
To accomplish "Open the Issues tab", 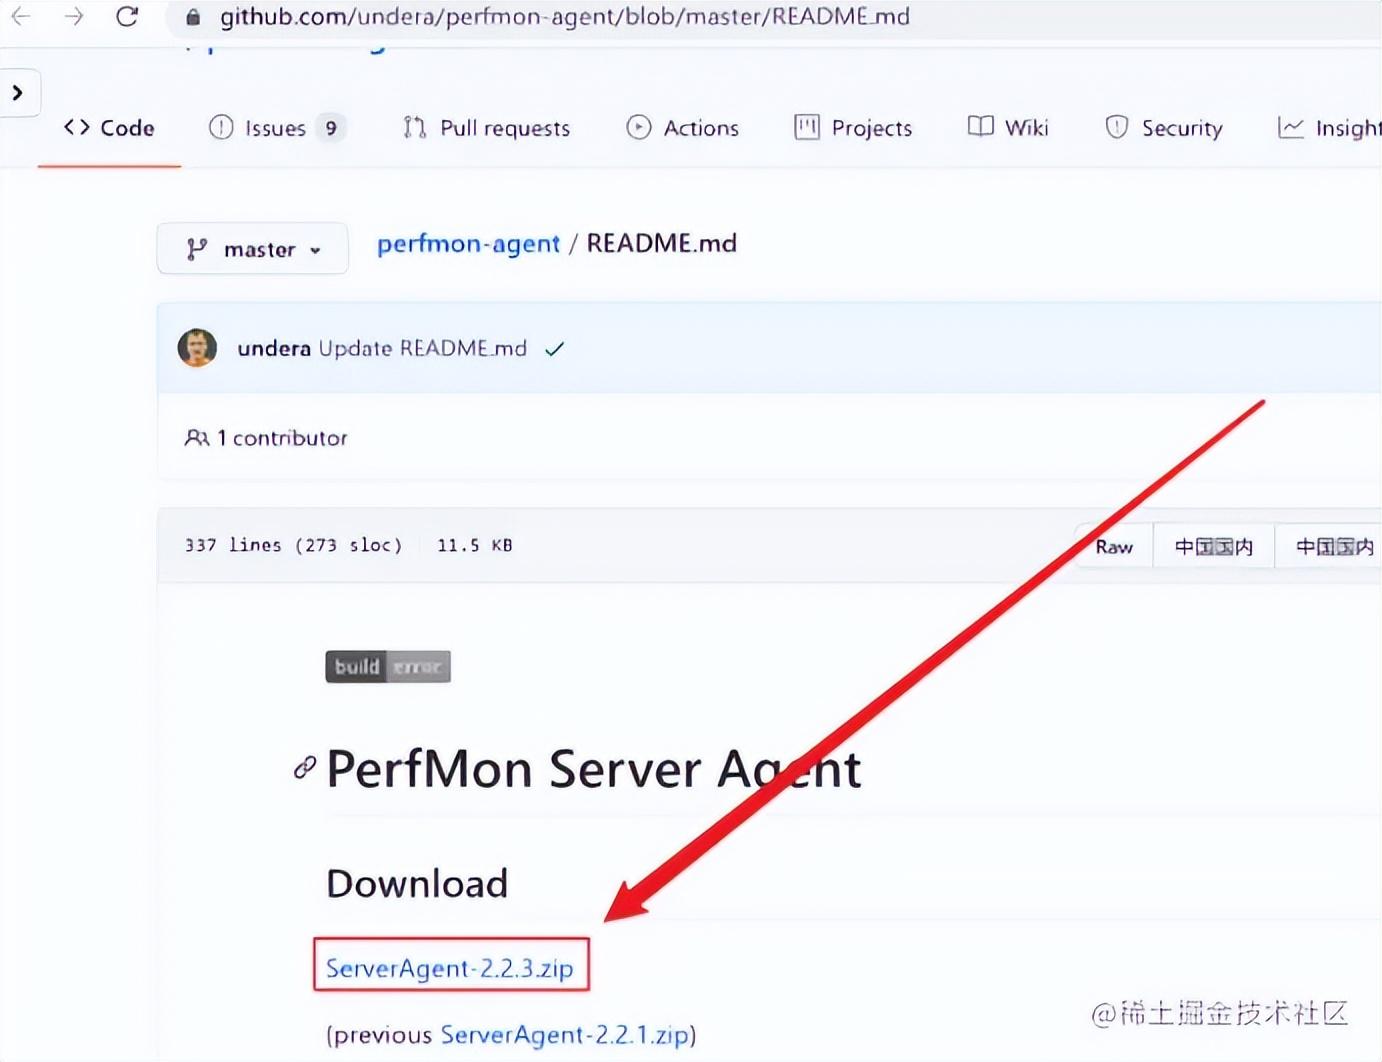I will coord(277,128).
